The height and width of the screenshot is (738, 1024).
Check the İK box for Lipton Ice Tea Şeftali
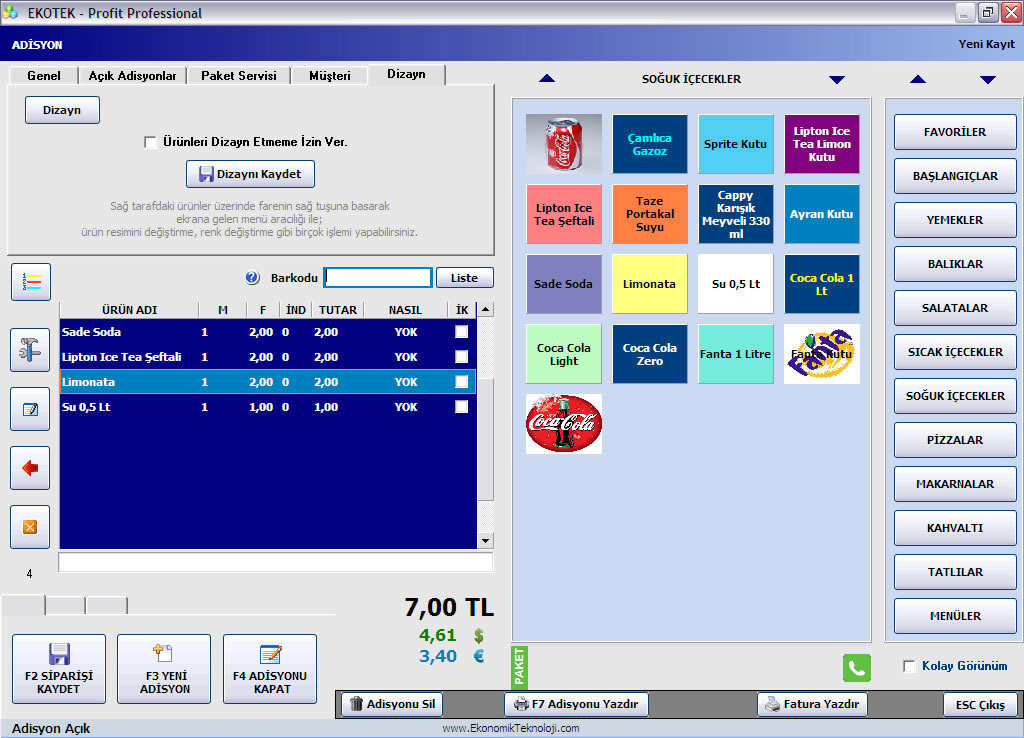(462, 357)
